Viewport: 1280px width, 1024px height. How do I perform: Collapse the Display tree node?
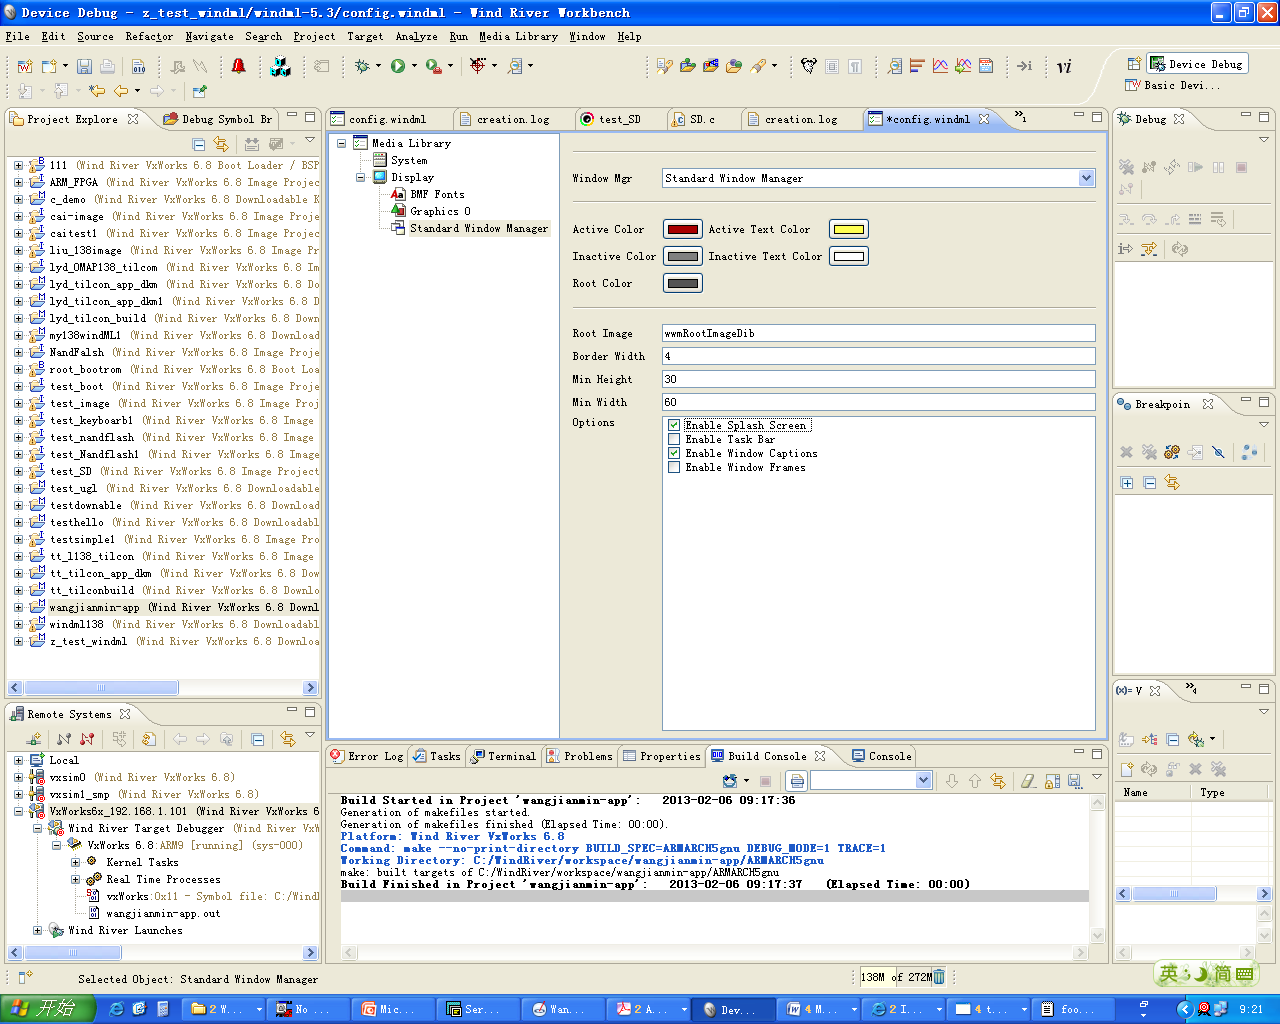pyautogui.click(x=360, y=177)
